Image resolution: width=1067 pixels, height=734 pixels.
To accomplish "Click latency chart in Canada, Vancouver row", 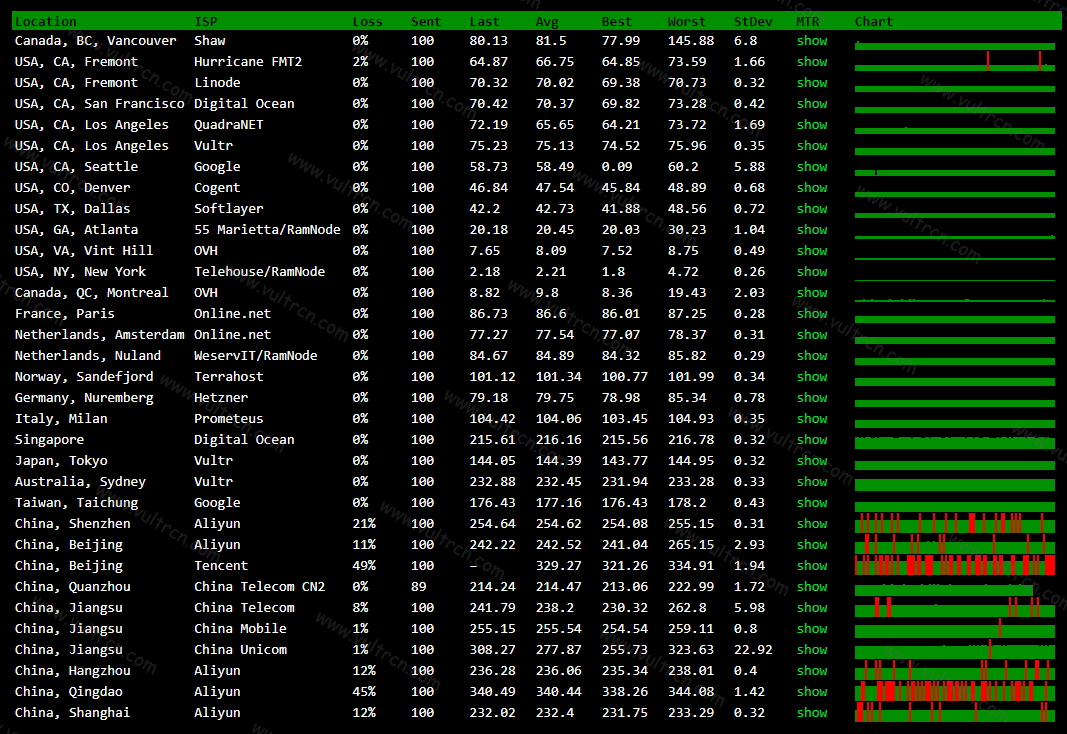I will [x=955, y=45].
